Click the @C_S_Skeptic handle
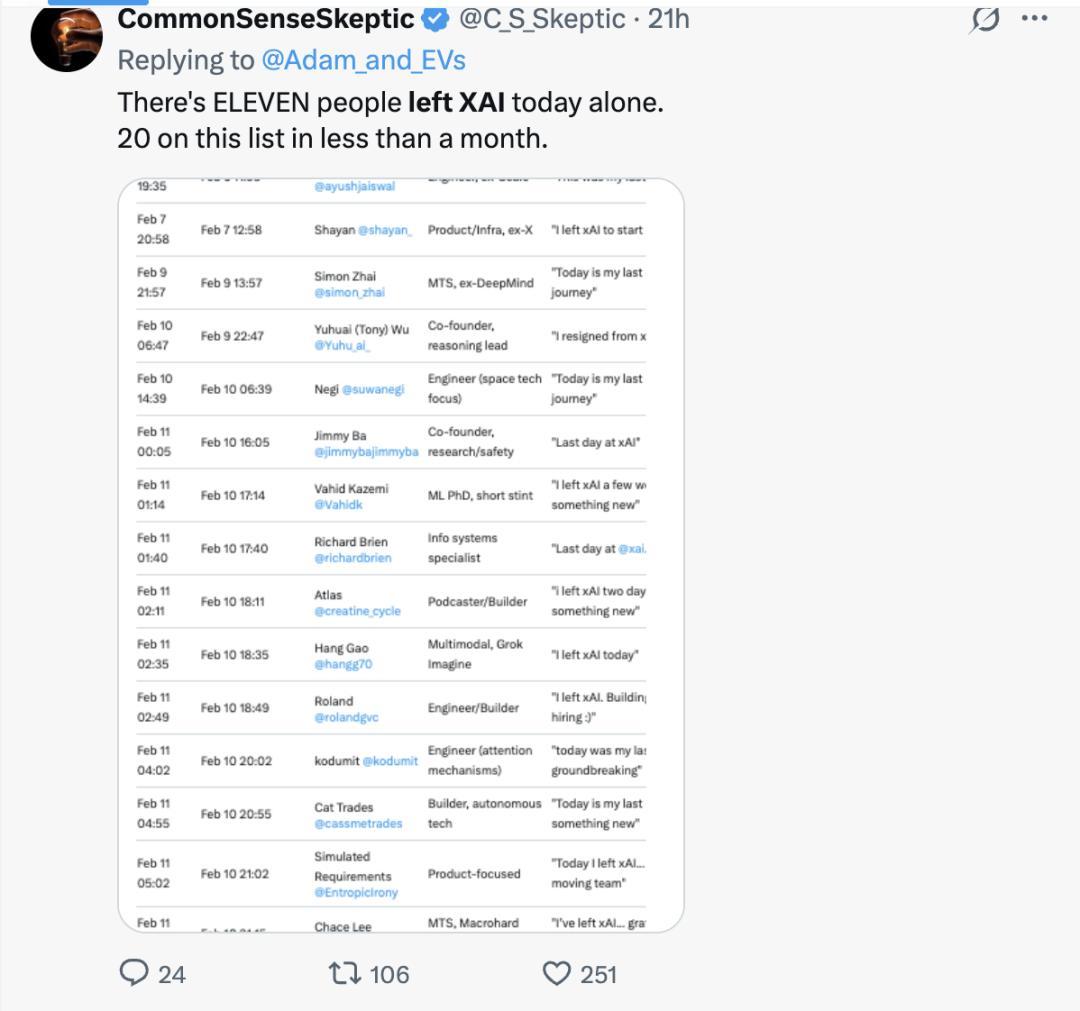Screen dimensions: 1080x1011 [542, 18]
